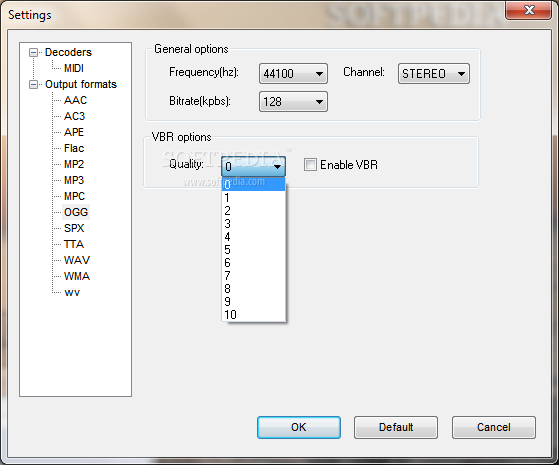
Task: Choose quality 3 in the list
Action: point(253,224)
